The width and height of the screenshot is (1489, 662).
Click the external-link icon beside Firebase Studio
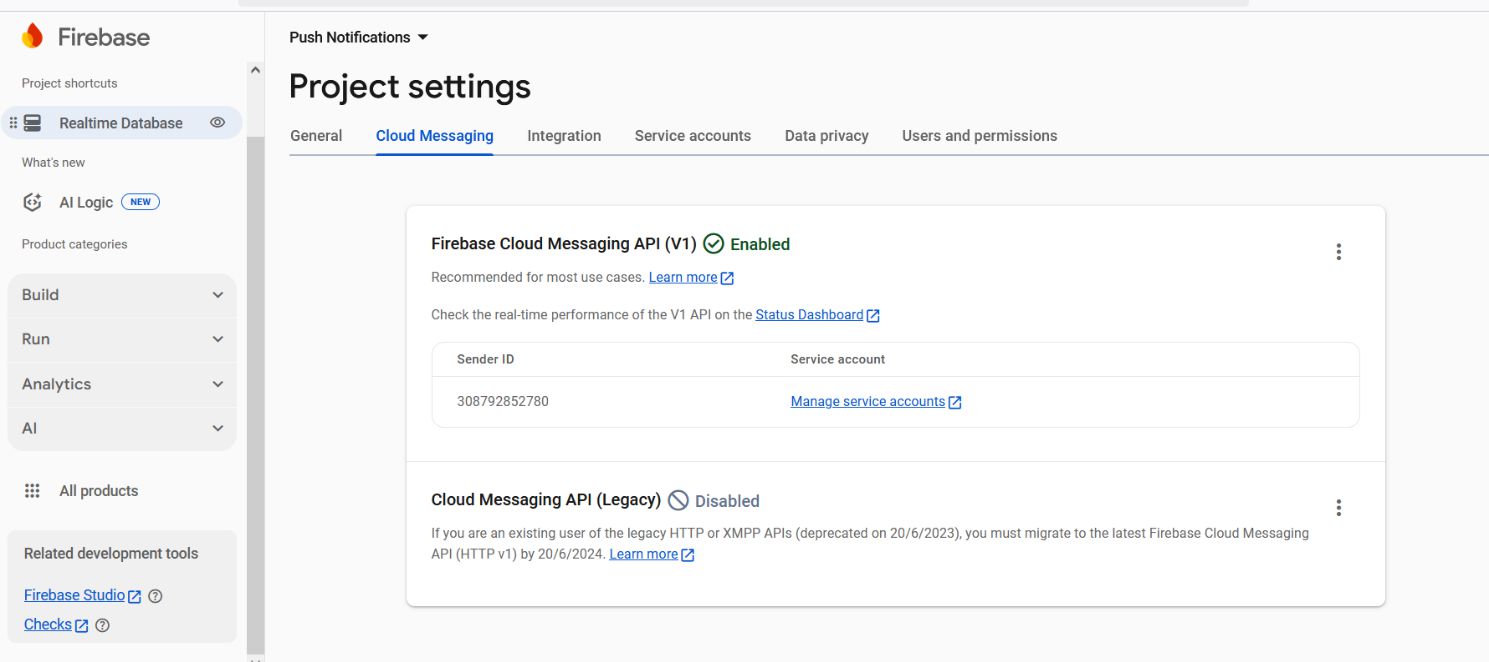135,596
